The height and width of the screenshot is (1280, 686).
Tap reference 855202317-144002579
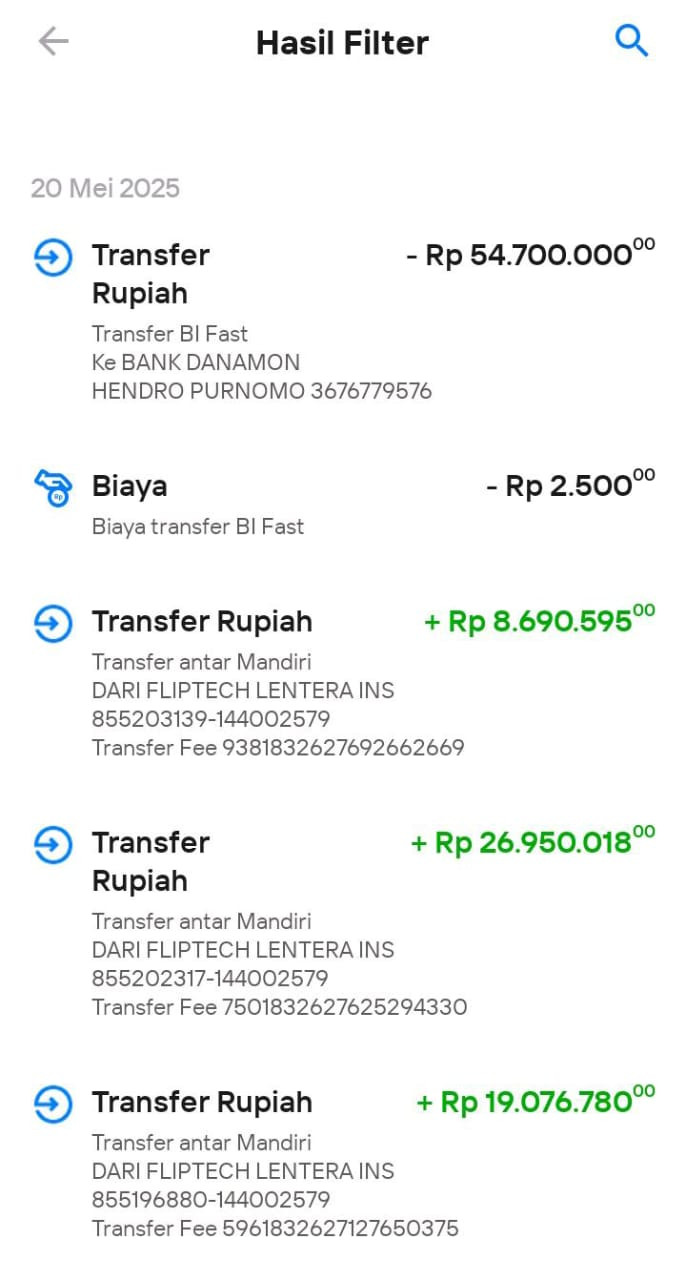[x=210, y=978]
